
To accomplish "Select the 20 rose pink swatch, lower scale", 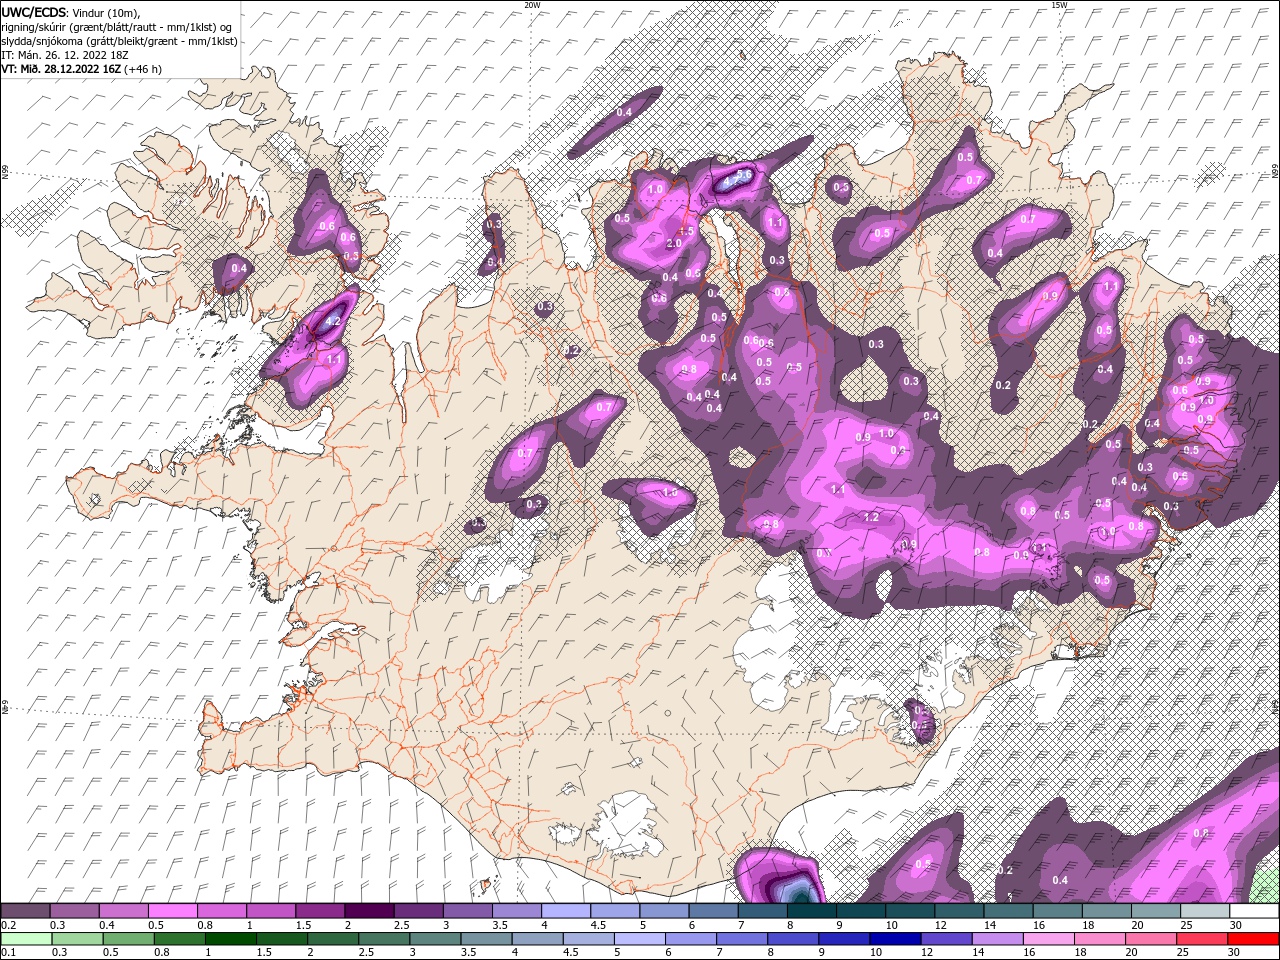I will [1151, 939].
